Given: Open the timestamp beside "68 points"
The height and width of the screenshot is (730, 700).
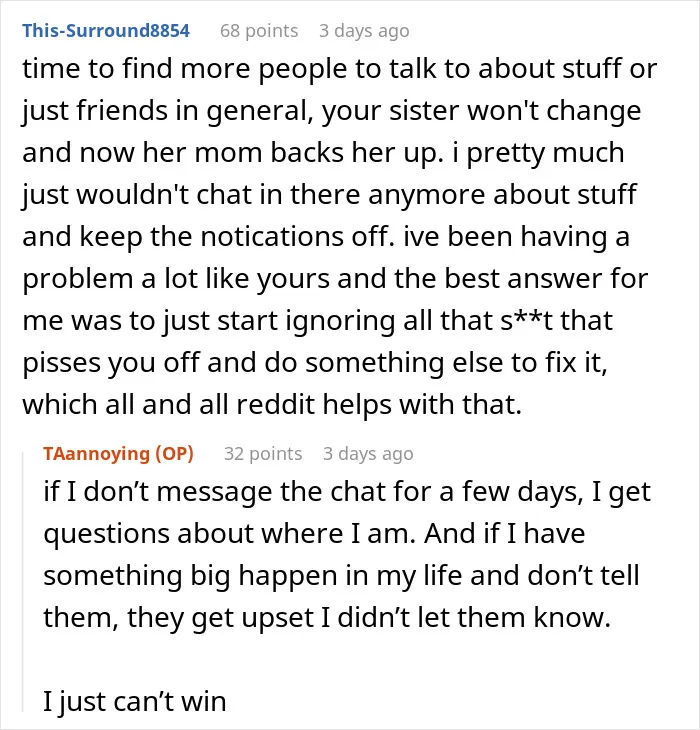Looking at the screenshot, I should (364, 31).
